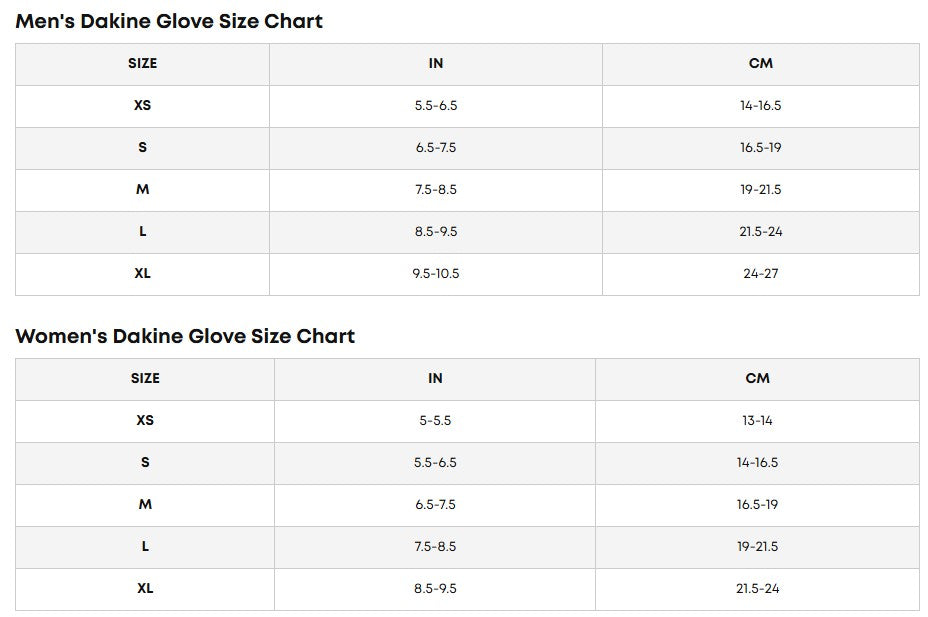
Task: Click the IN header in men's table
Action: (435, 63)
